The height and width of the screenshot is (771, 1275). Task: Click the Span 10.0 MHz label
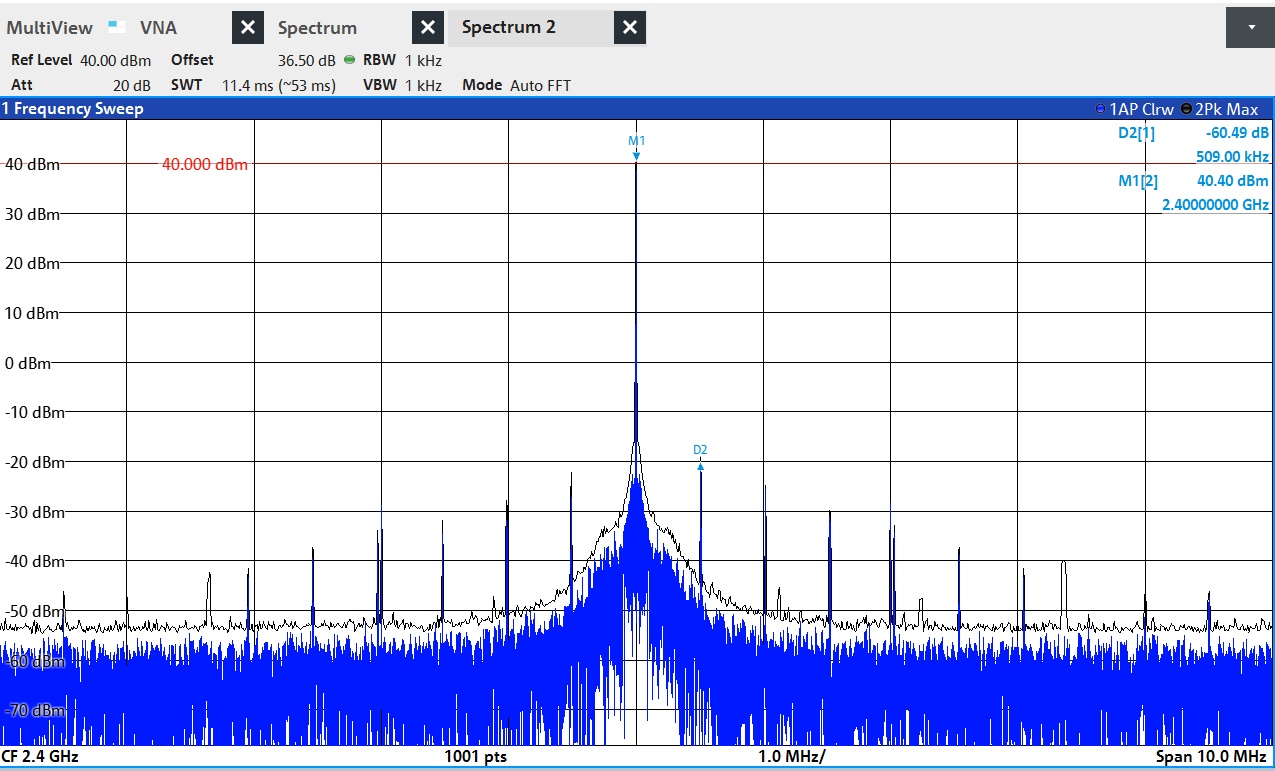point(1210,756)
